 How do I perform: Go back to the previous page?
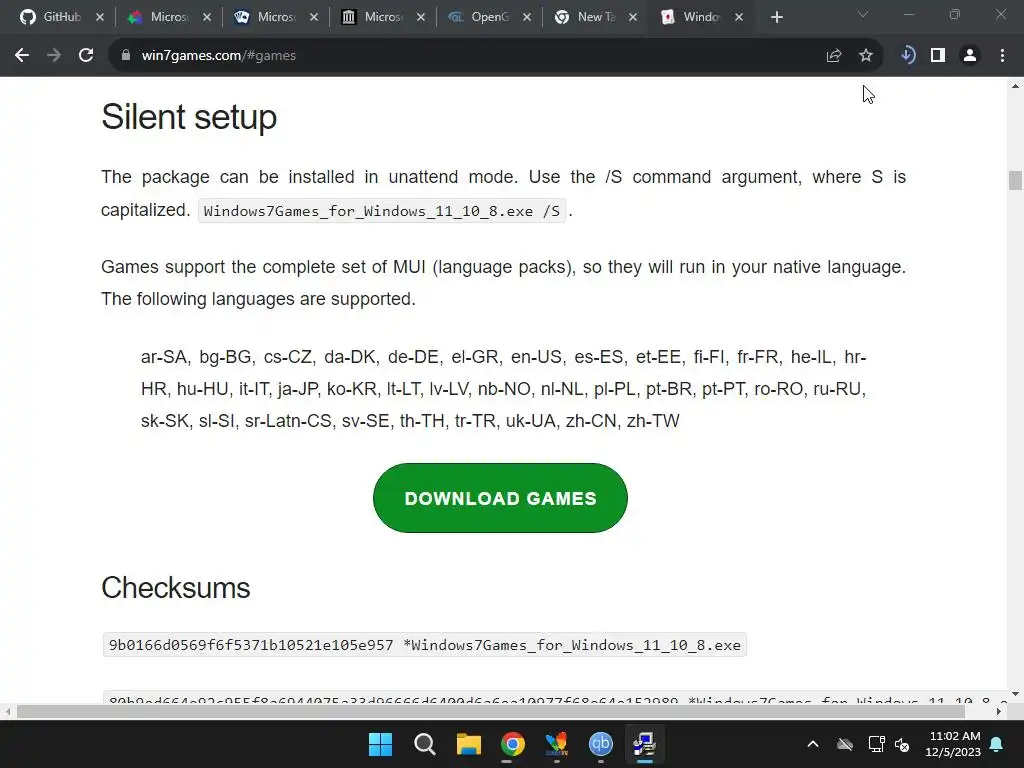tap(22, 56)
